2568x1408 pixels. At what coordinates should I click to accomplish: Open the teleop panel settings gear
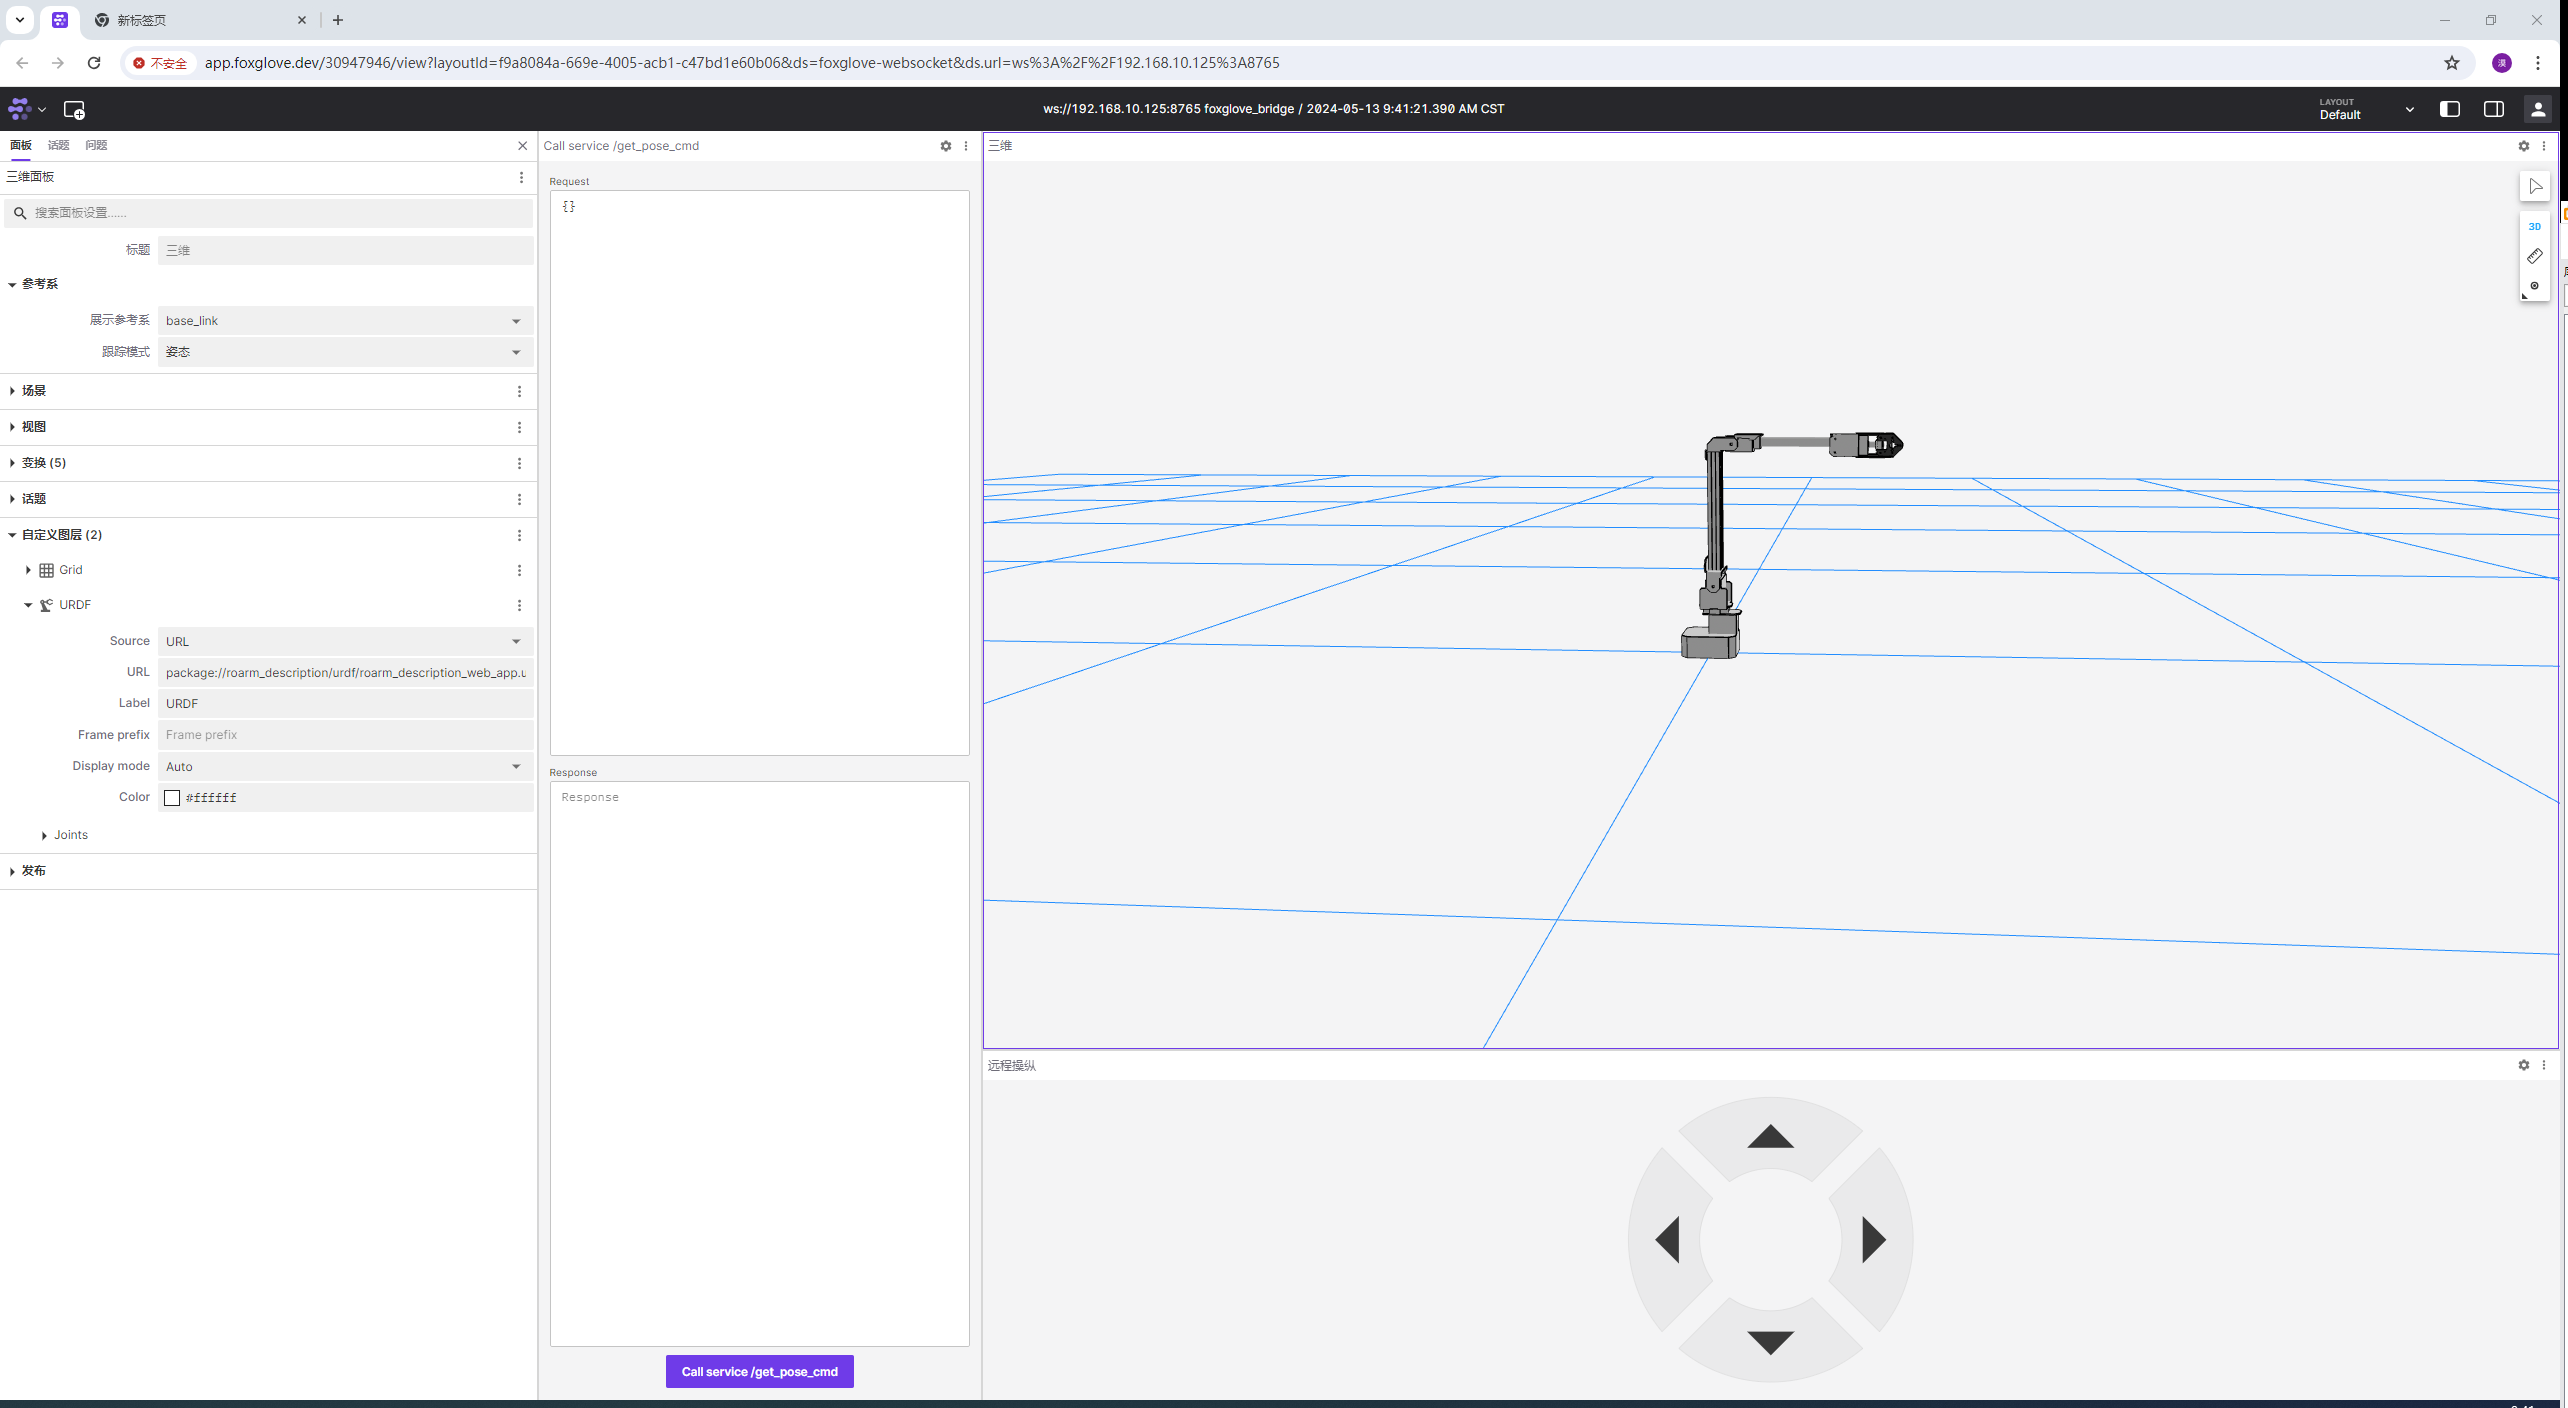2523,1065
